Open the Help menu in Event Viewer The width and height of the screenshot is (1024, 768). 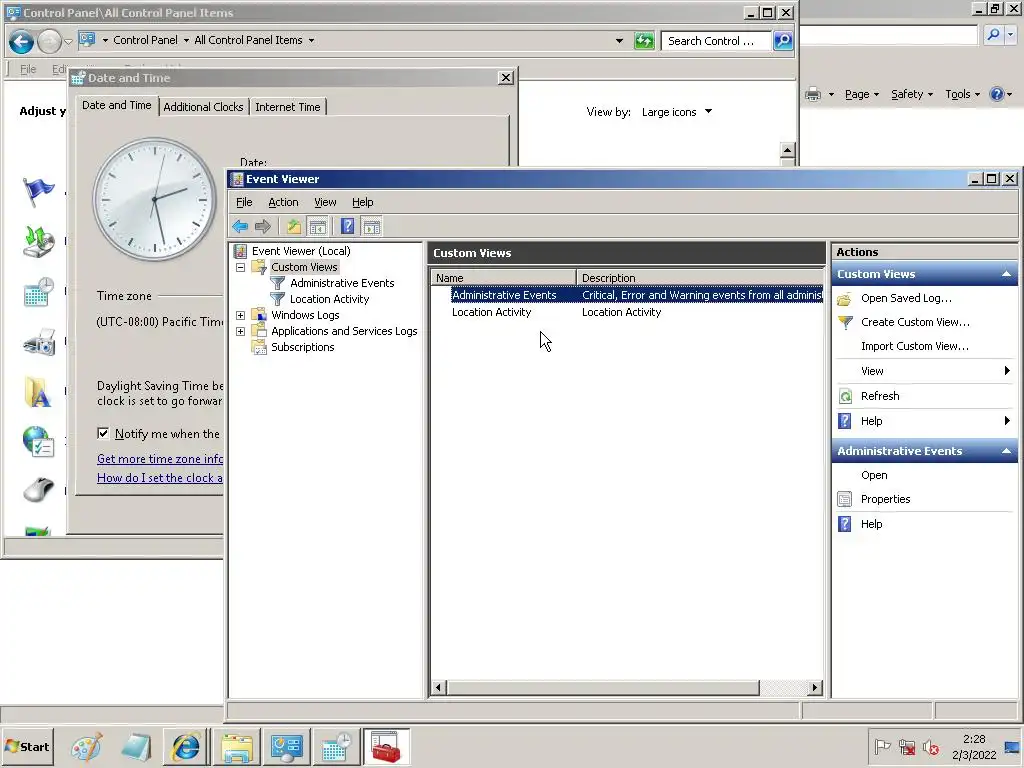(x=362, y=202)
